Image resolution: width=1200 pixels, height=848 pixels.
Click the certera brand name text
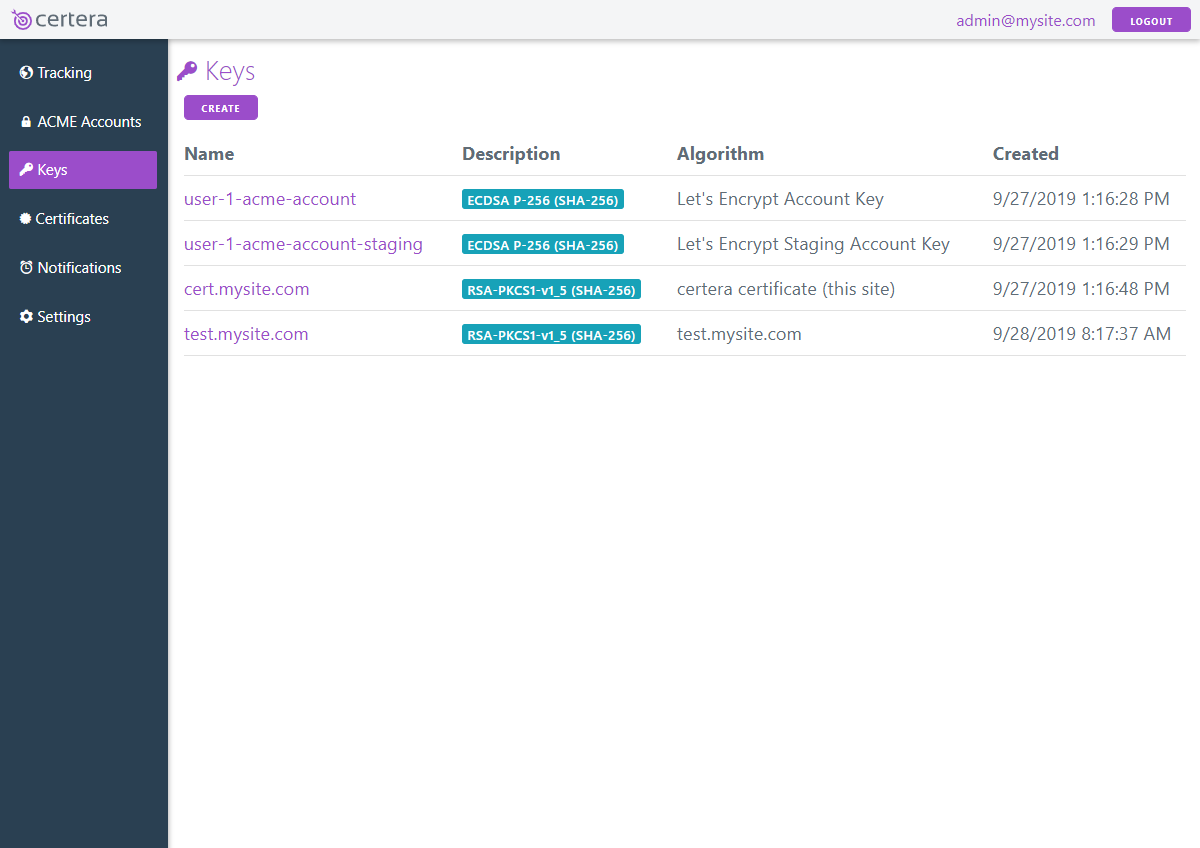pyautogui.click(x=71, y=20)
